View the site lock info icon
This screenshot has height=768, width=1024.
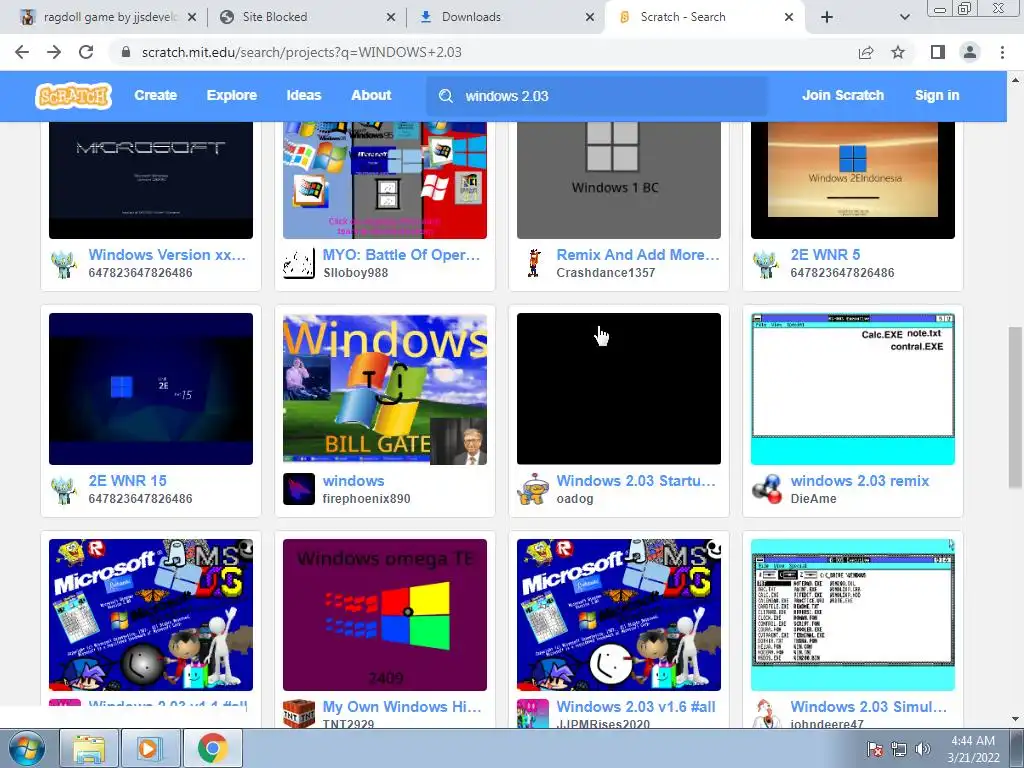[x=126, y=52]
